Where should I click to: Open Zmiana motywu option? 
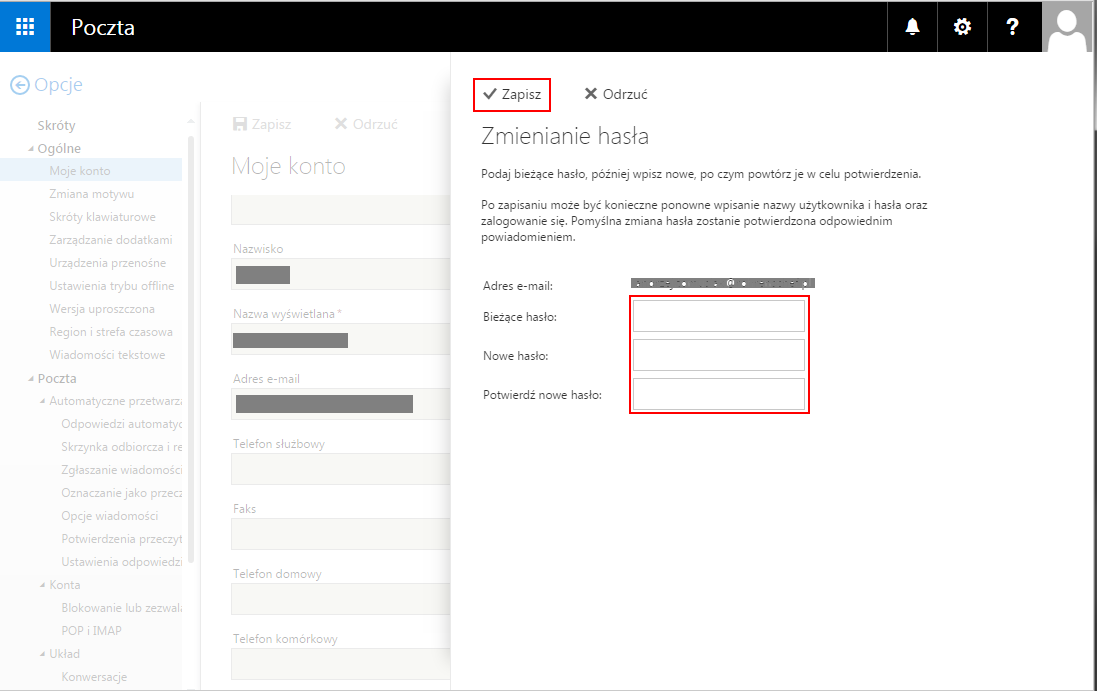click(x=92, y=194)
